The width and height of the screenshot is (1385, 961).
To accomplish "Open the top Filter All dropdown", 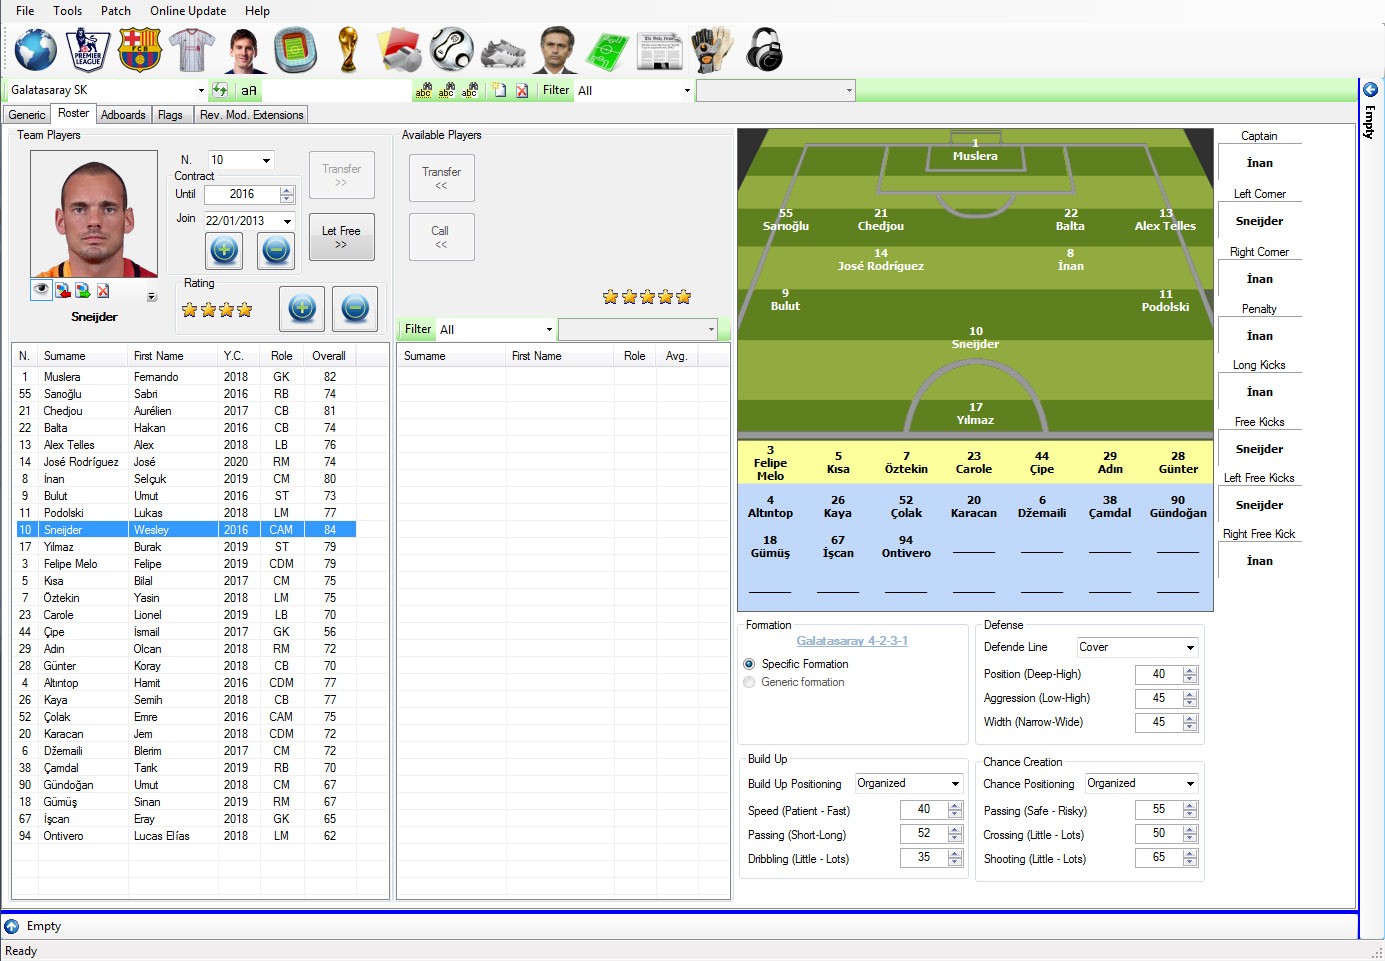I will (x=687, y=90).
